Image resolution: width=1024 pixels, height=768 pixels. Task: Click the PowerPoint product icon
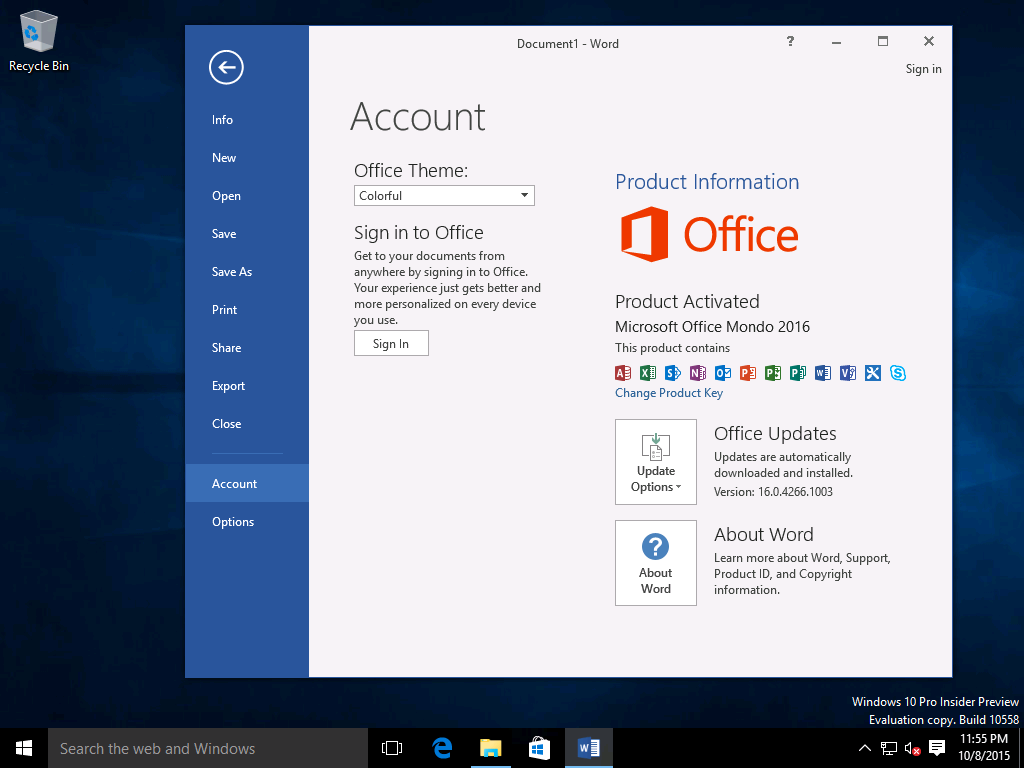[x=748, y=373]
